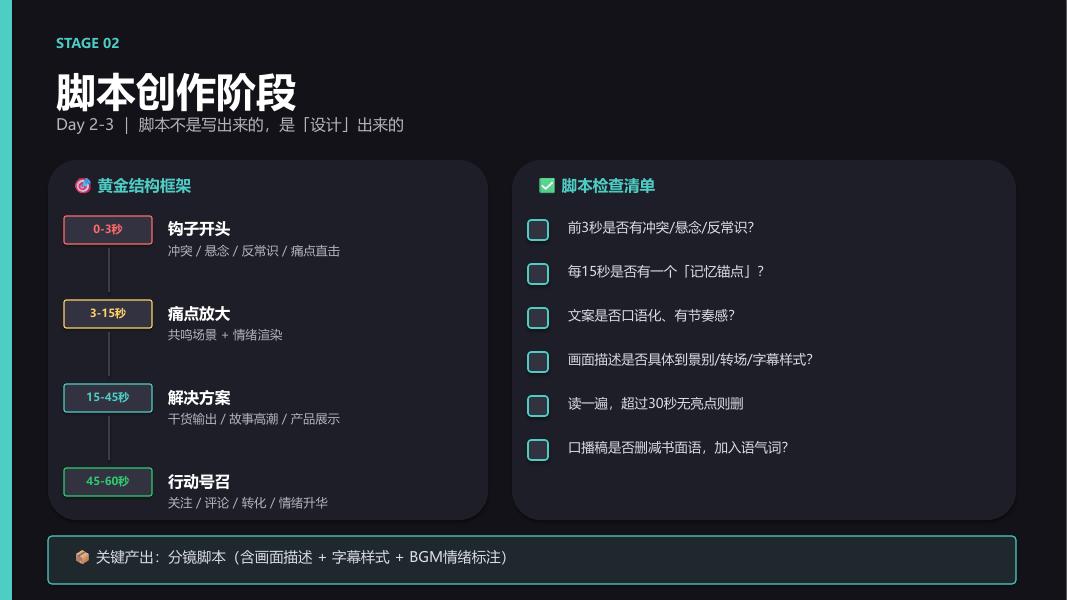
Task: Select the yellow 3-15秒 time badge
Action: (x=108, y=314)
